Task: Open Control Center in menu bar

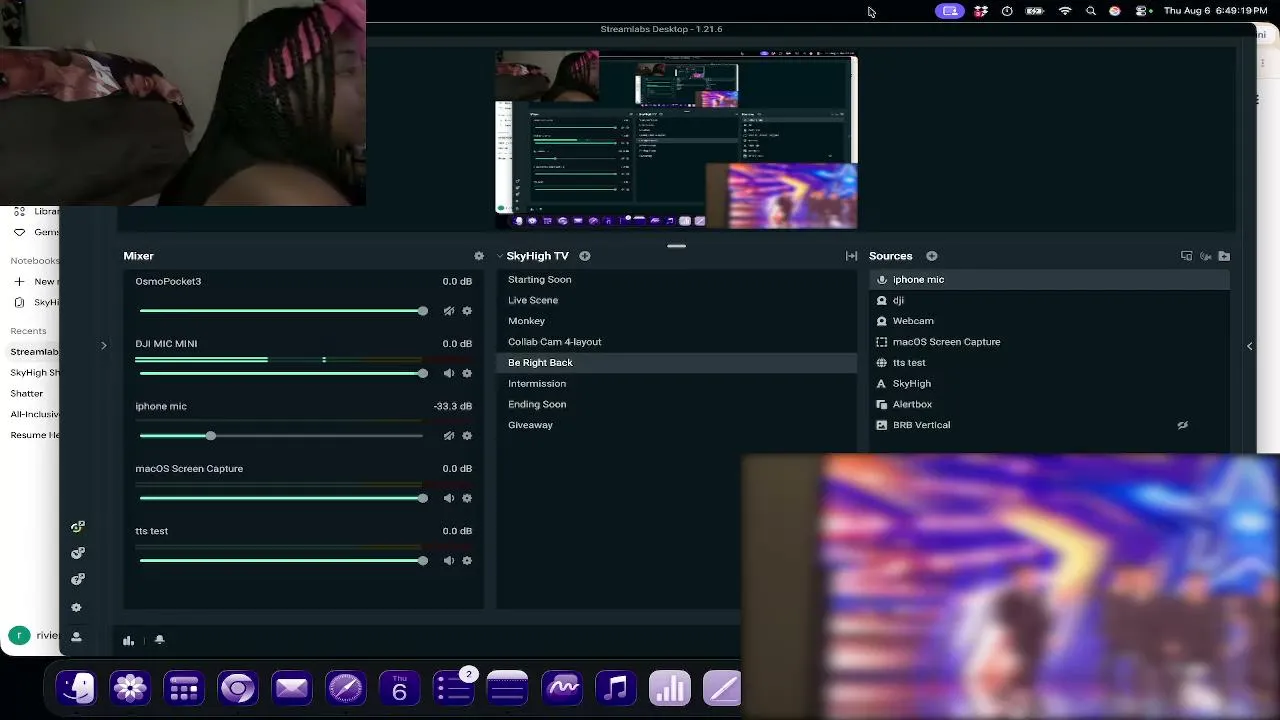Action: tap(1141, 11)
